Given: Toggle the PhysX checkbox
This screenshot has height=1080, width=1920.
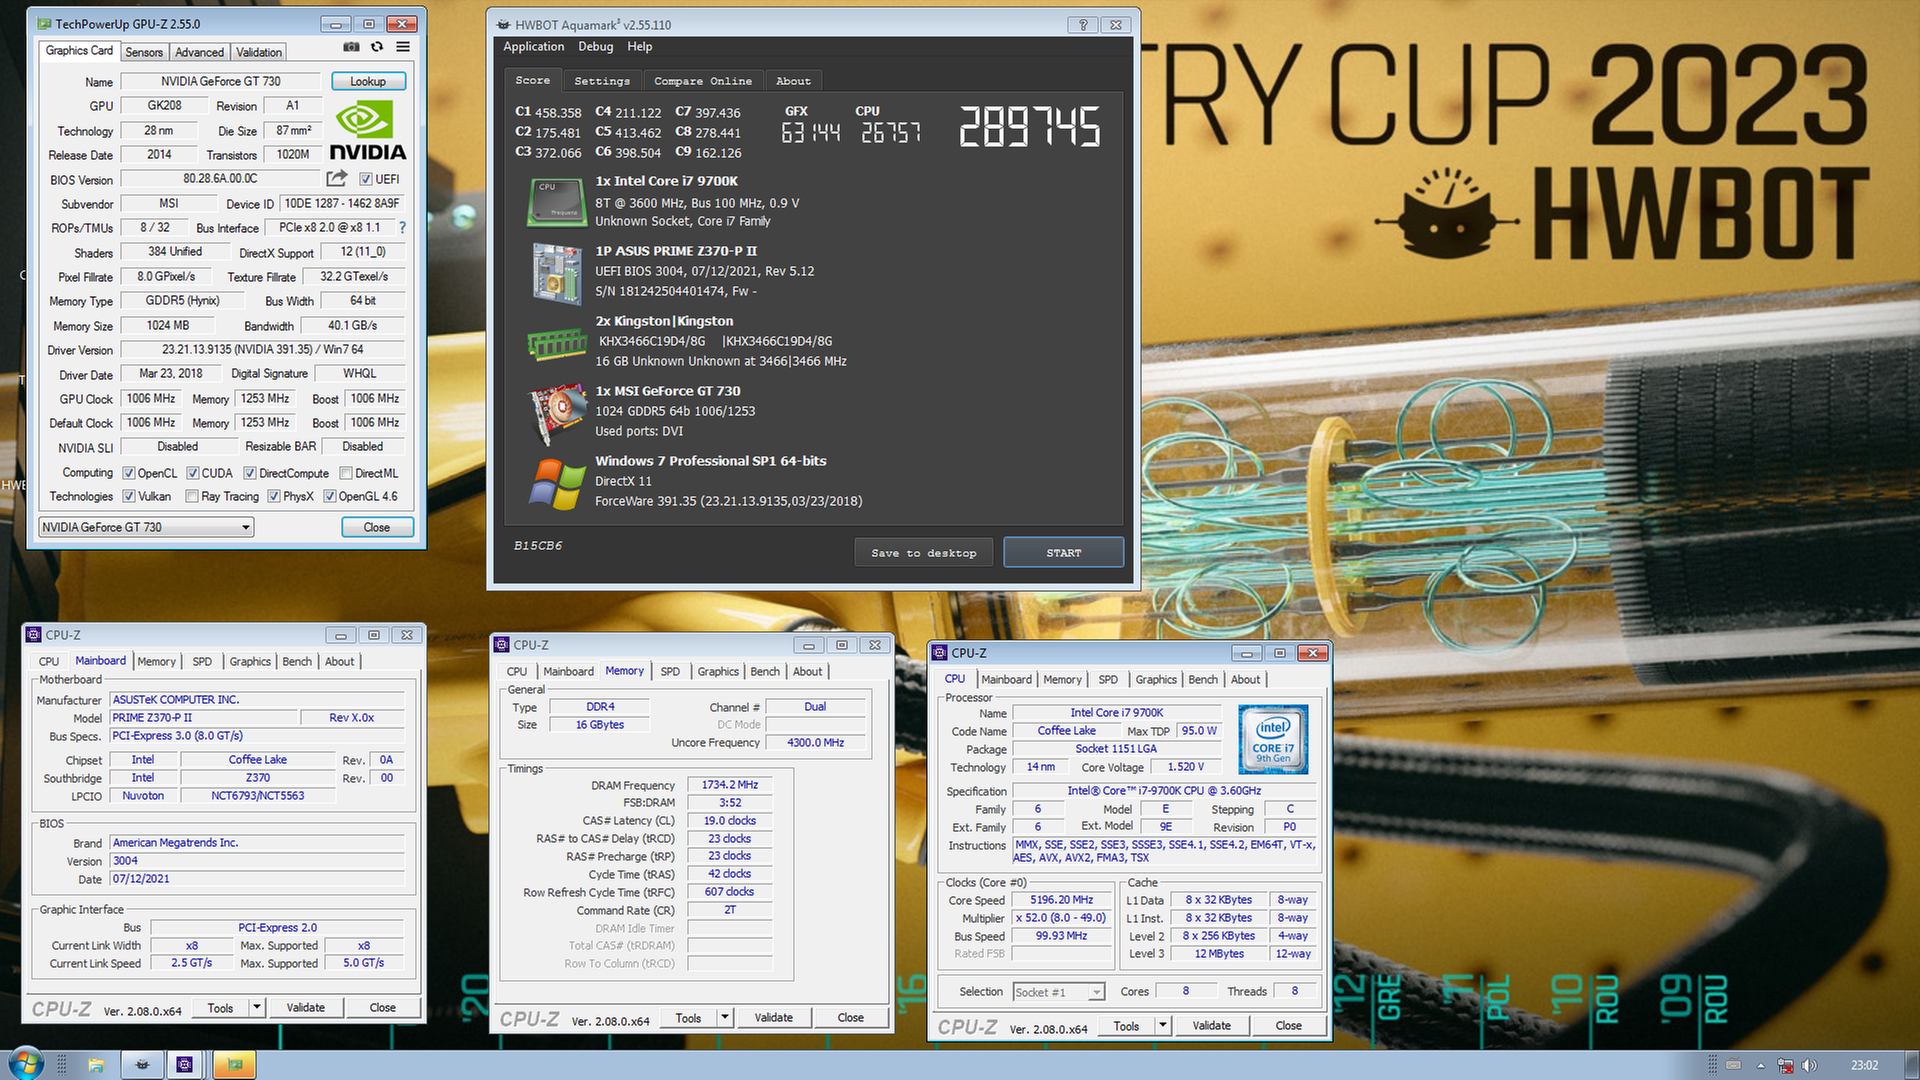Looking at the screenshot, I should [273, 496].
